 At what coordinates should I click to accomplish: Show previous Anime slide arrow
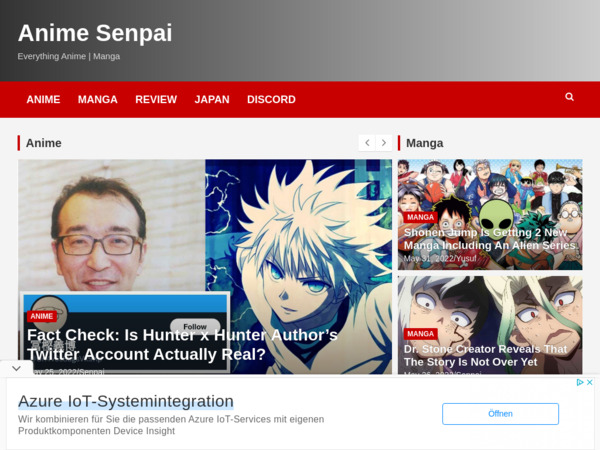(367, 143)
